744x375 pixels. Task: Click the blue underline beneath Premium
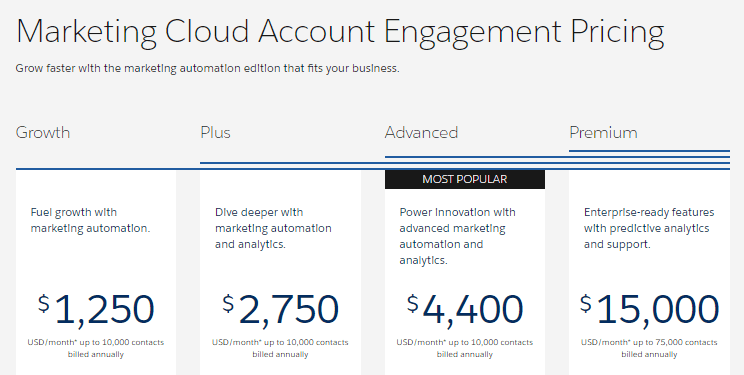[649, 151]
